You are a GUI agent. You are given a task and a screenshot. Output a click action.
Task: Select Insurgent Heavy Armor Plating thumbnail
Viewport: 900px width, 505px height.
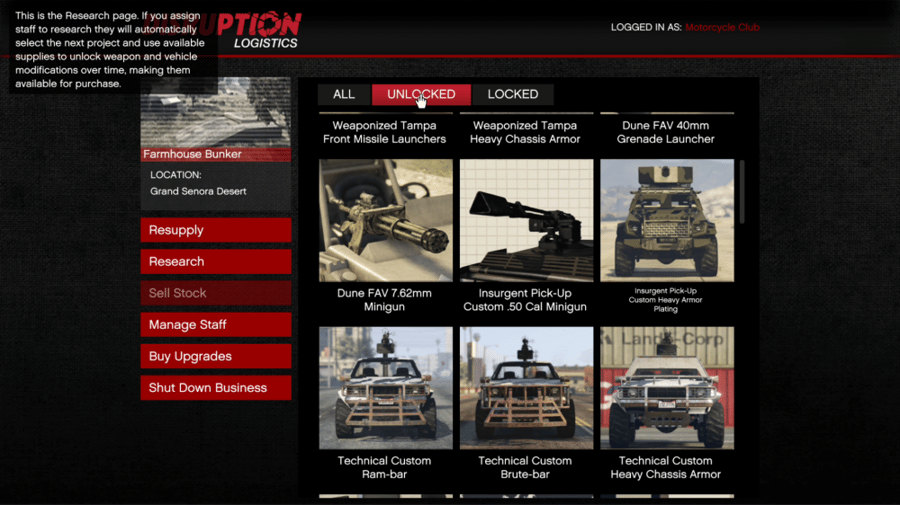[667, 220]
